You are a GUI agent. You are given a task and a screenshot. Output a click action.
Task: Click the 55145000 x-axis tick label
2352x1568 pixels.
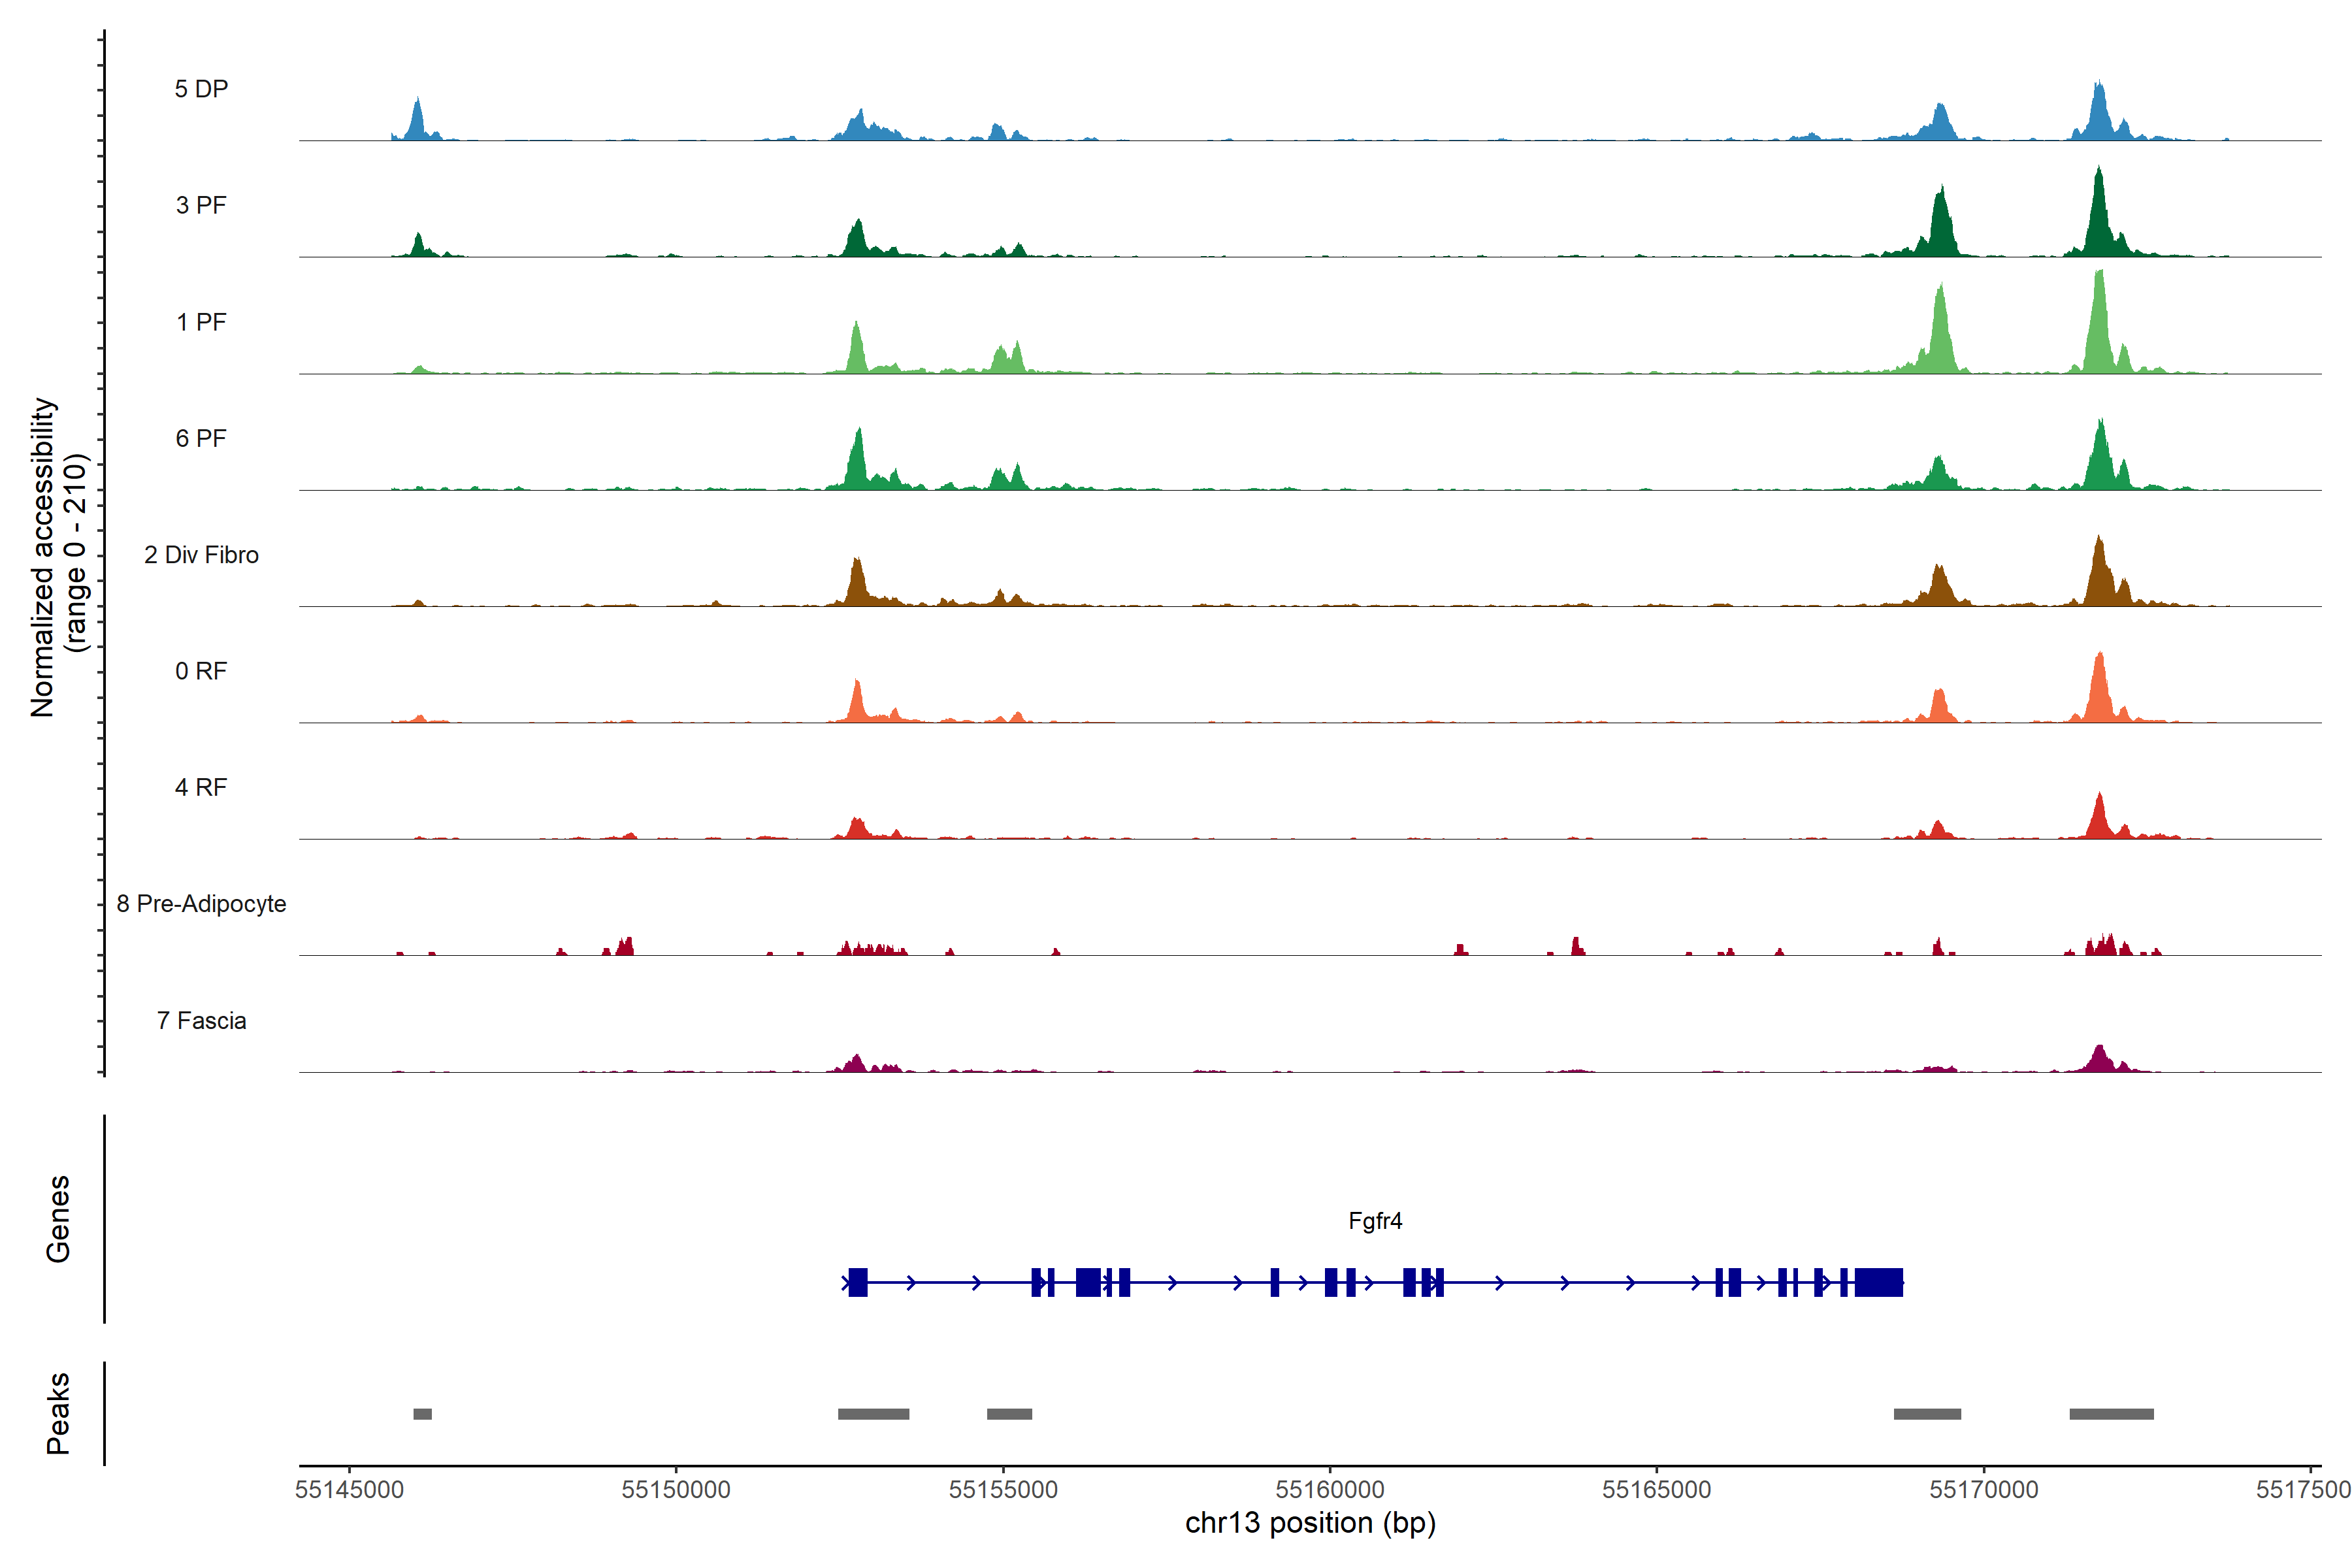(349, 1490)
